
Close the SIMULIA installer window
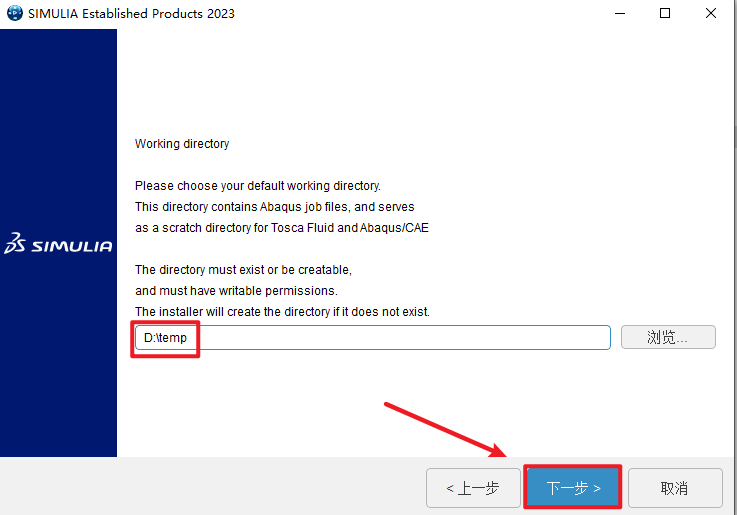coord(710,14)
